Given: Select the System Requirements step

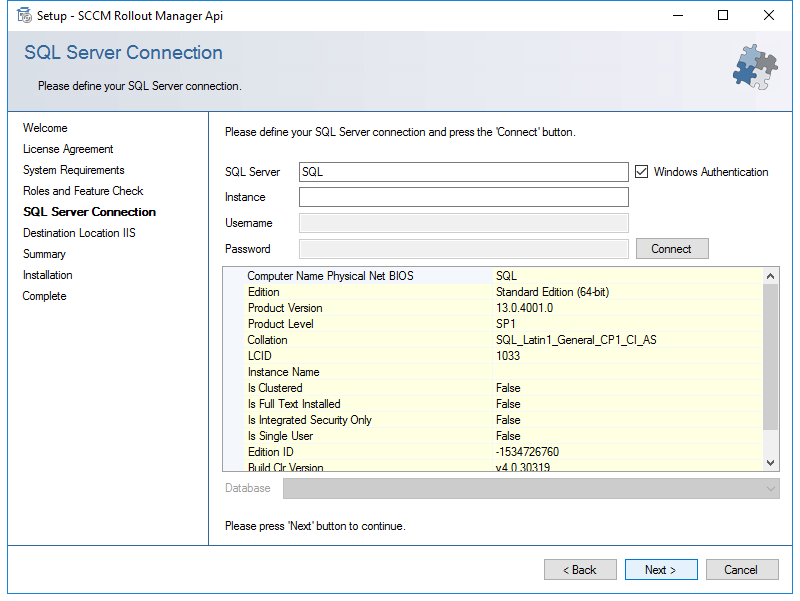Looking at the screenshot, I should [x=73, y=170].
